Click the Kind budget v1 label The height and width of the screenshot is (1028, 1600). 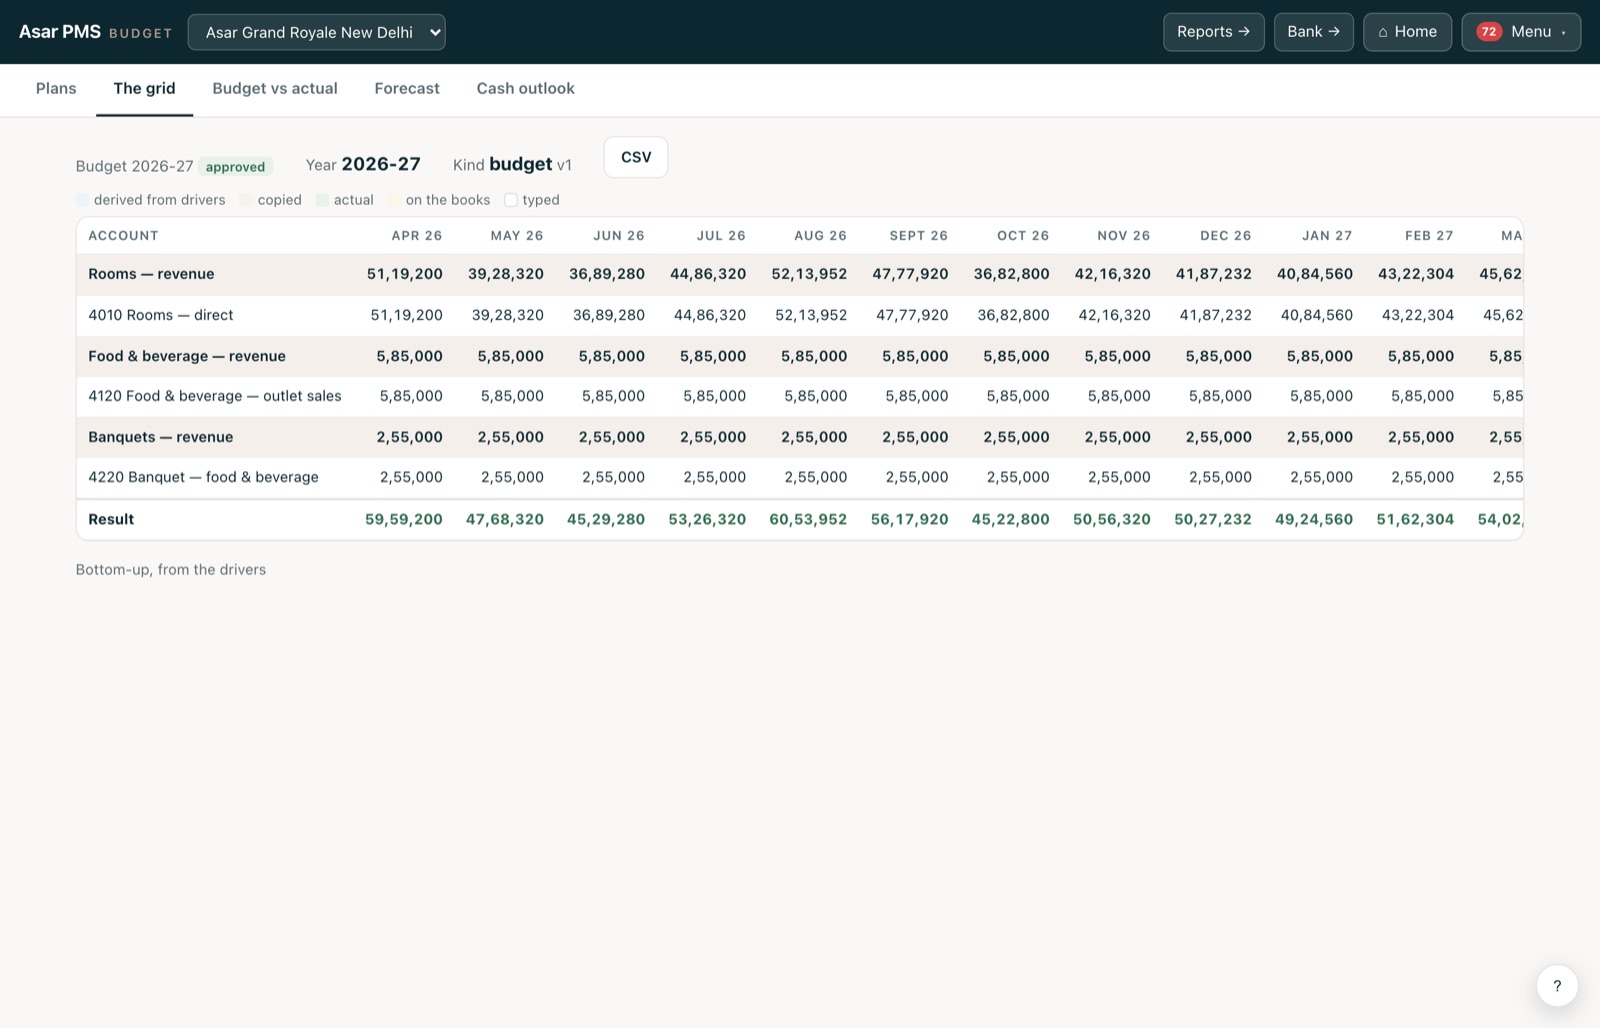512,164
